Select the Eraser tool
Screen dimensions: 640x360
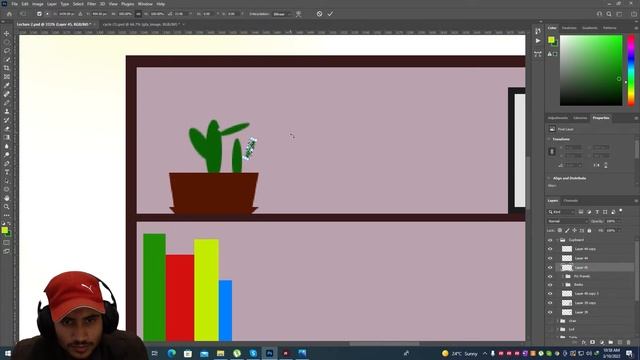coord(7,129)
